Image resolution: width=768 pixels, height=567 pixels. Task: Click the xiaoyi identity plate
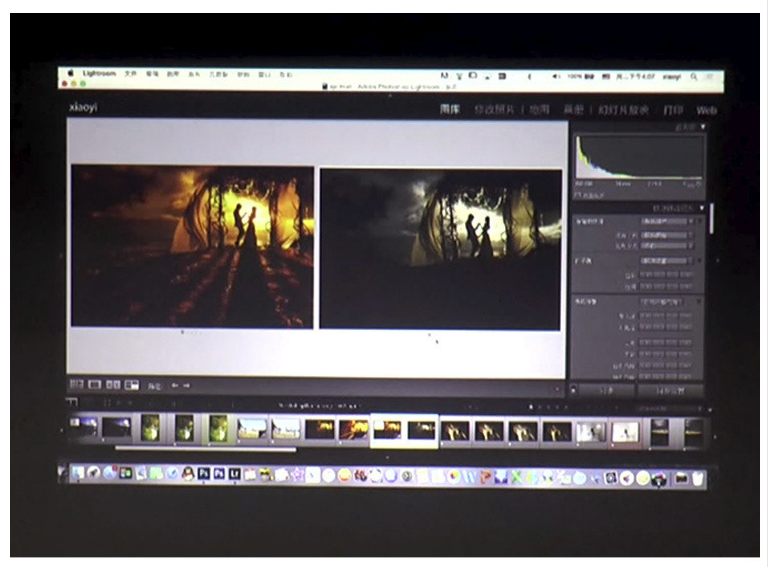[x=83, y=107]
